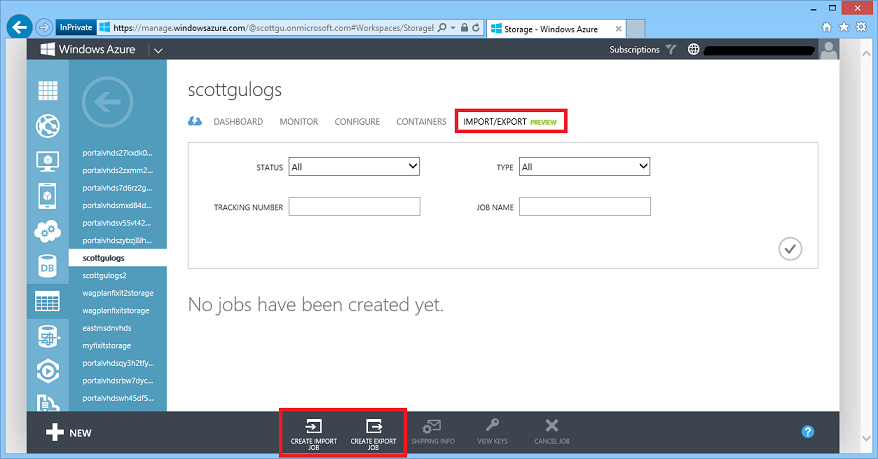Open Media Services play icon in sidebar
The image size is (878, 459).
pyautogui.click(x=48, y=371)
